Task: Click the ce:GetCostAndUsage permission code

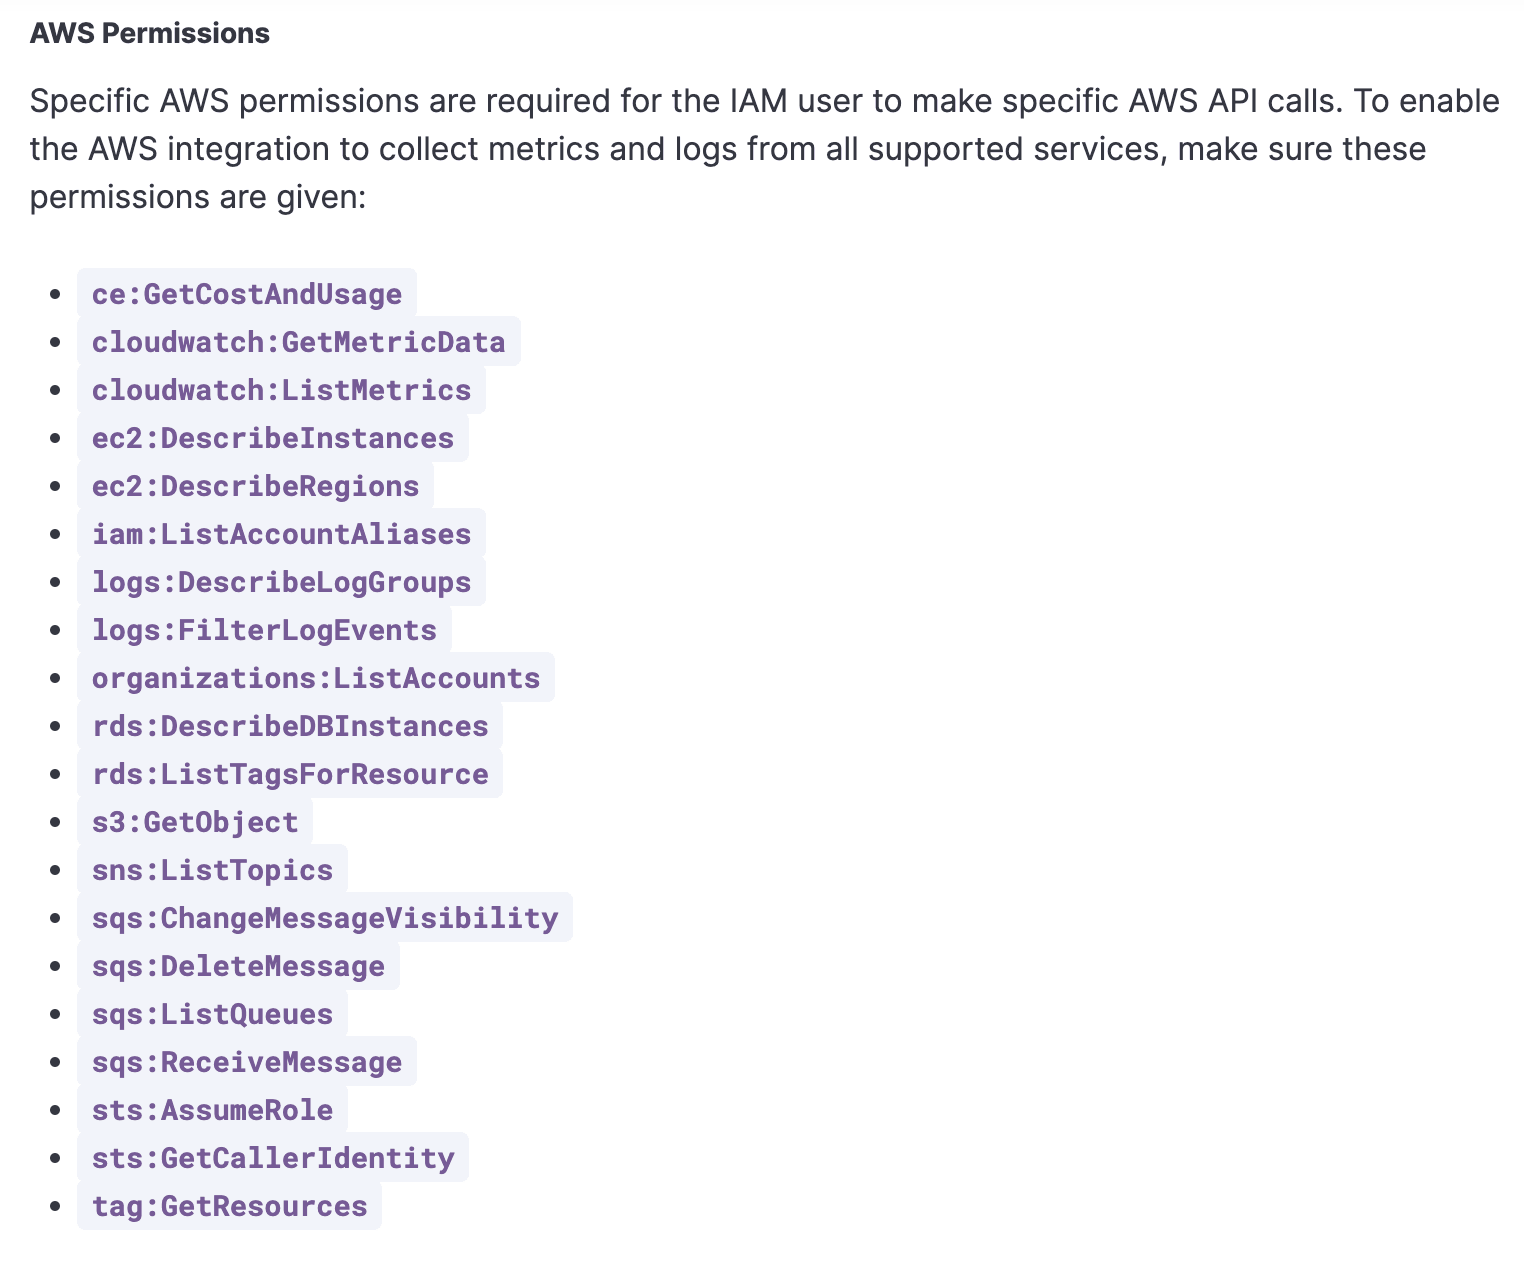Action: coord(246,294)
